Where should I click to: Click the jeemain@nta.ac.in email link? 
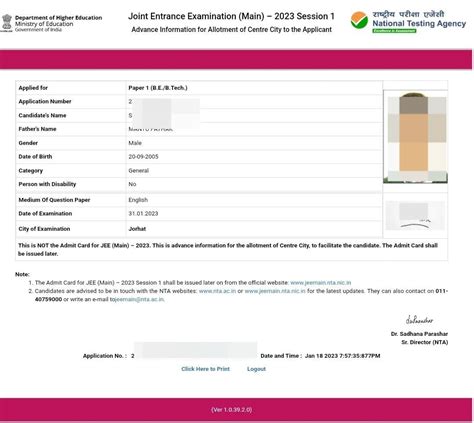coord(139,299)
